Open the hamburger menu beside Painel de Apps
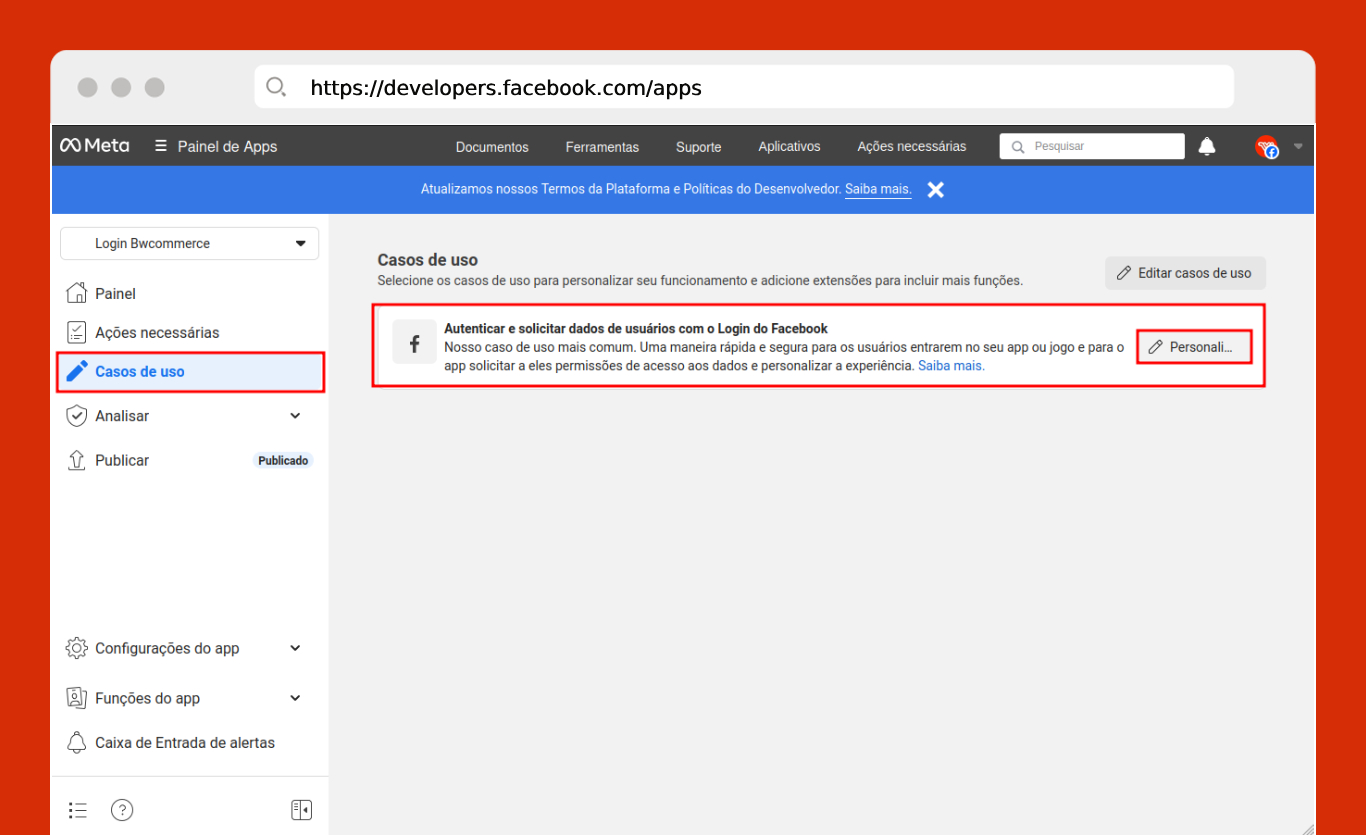 [x=161, y=146]
